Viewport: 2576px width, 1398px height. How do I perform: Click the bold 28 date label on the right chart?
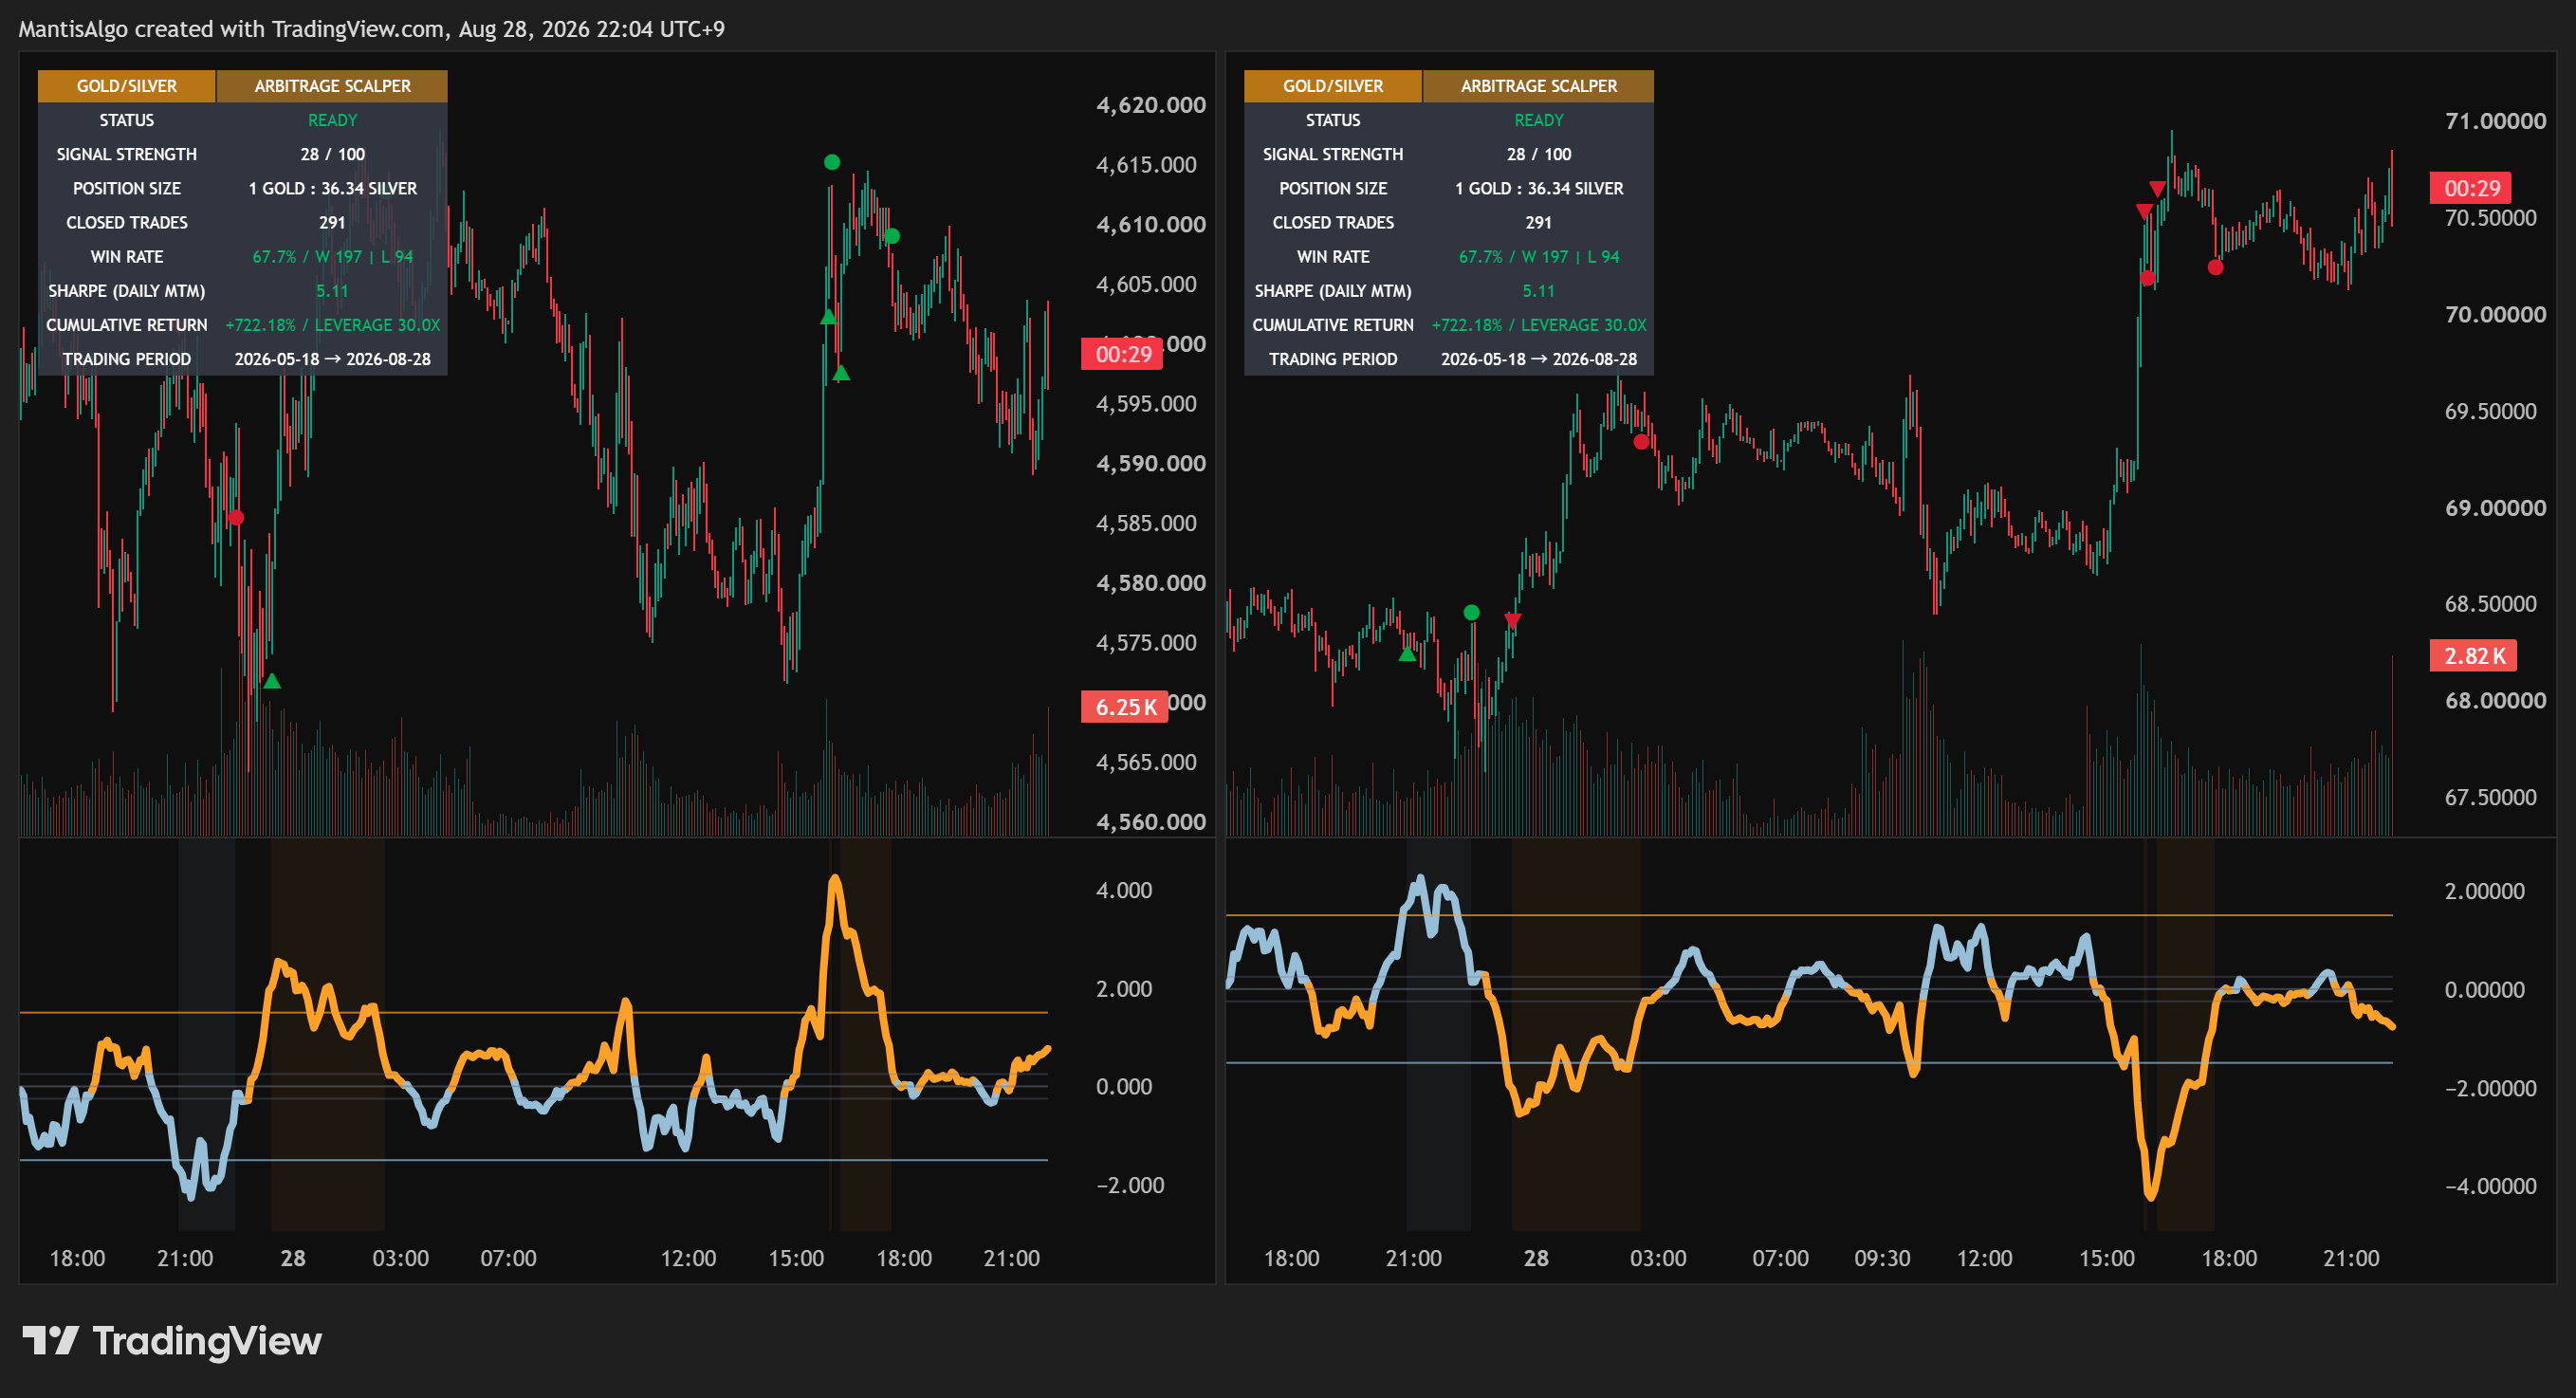pyautogui.click(x=1536, y=1258)
